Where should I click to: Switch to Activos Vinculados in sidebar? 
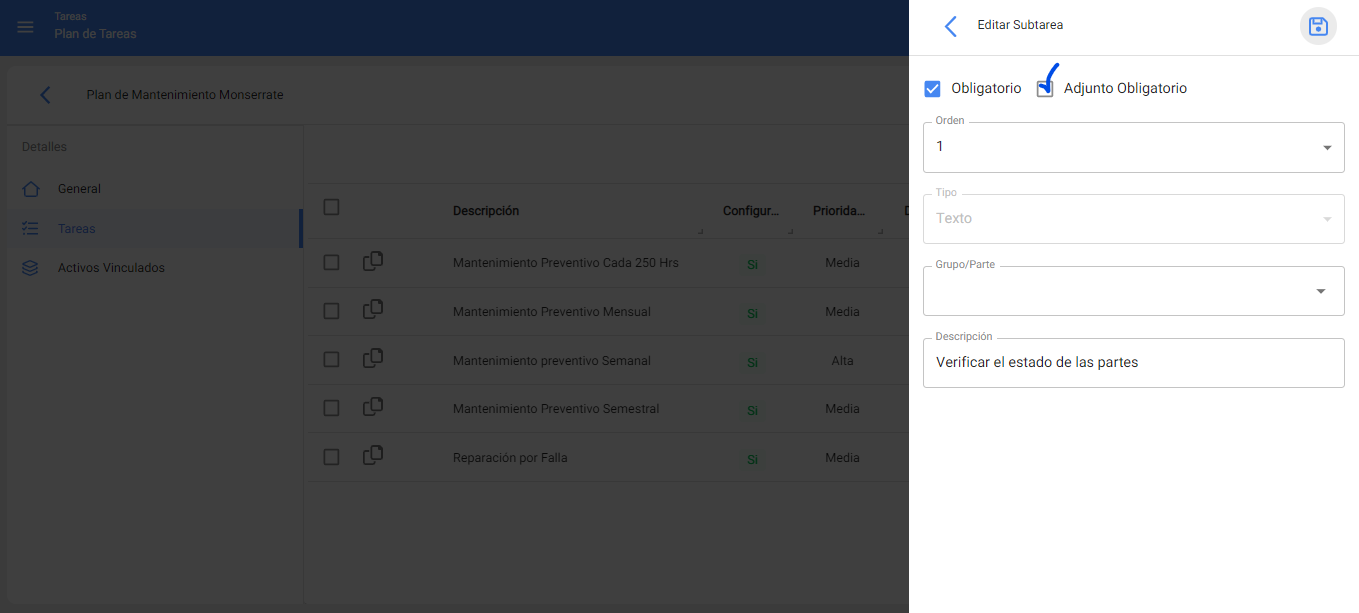[110, 268]
